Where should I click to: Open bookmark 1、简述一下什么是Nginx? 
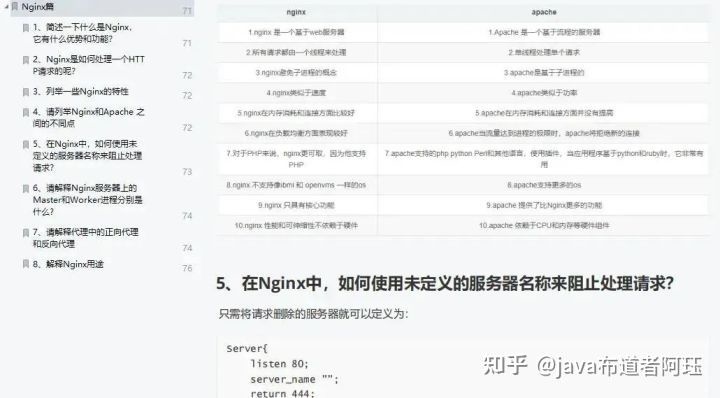(83, 33)
